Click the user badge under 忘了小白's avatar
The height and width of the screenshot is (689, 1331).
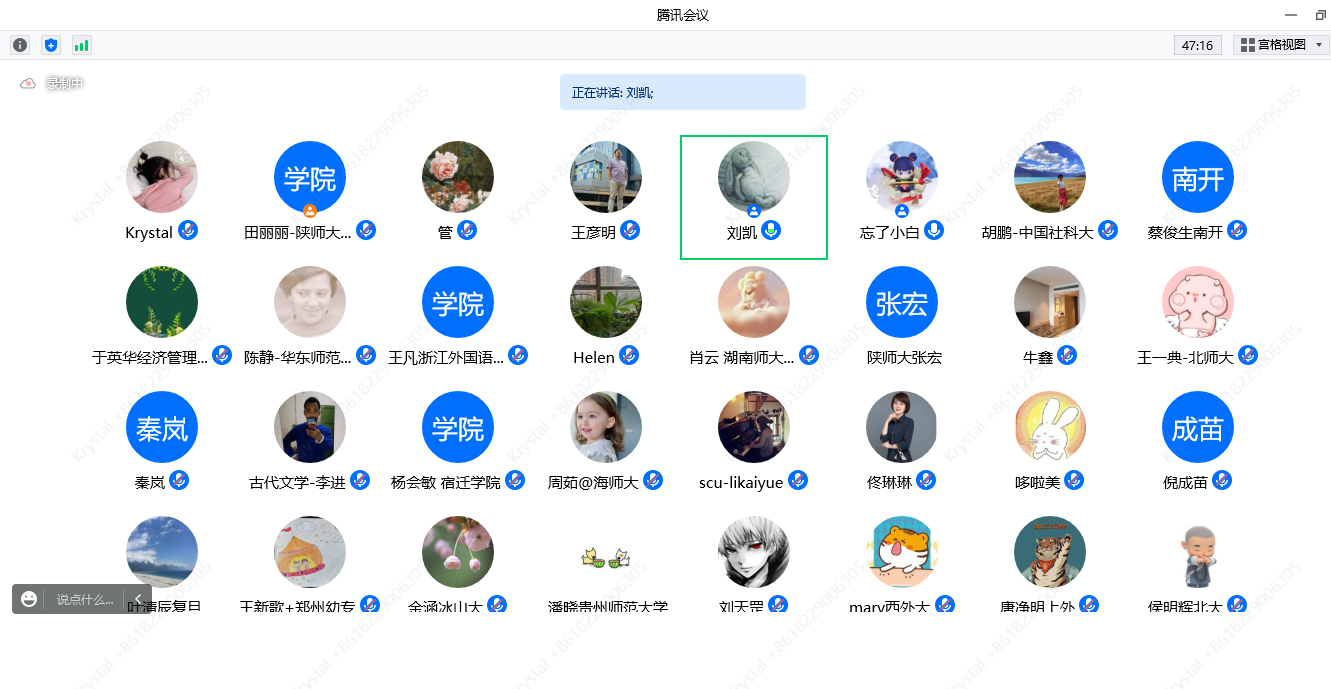[x=902, y=211]
